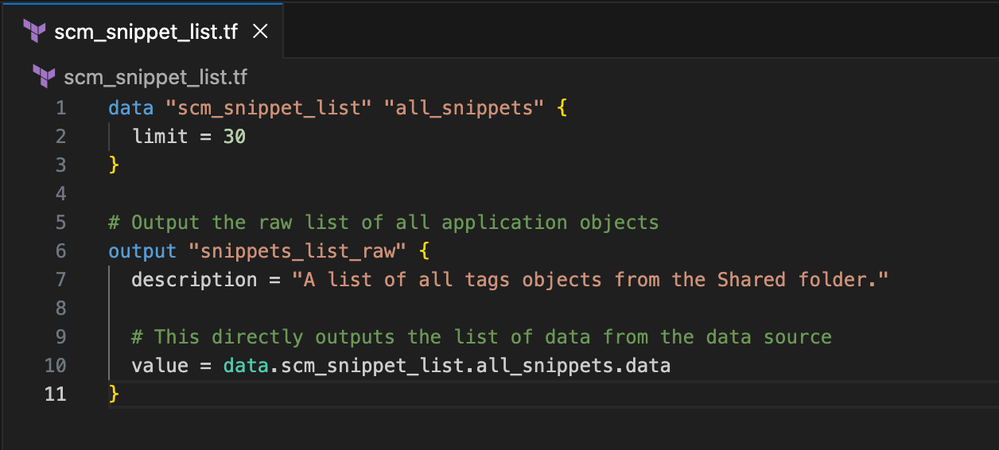Image resolution: width=999 pixels, height=450 pixels.
Task: Click the Terraform icon in the breadcrumb
Action: coord(44,77)
